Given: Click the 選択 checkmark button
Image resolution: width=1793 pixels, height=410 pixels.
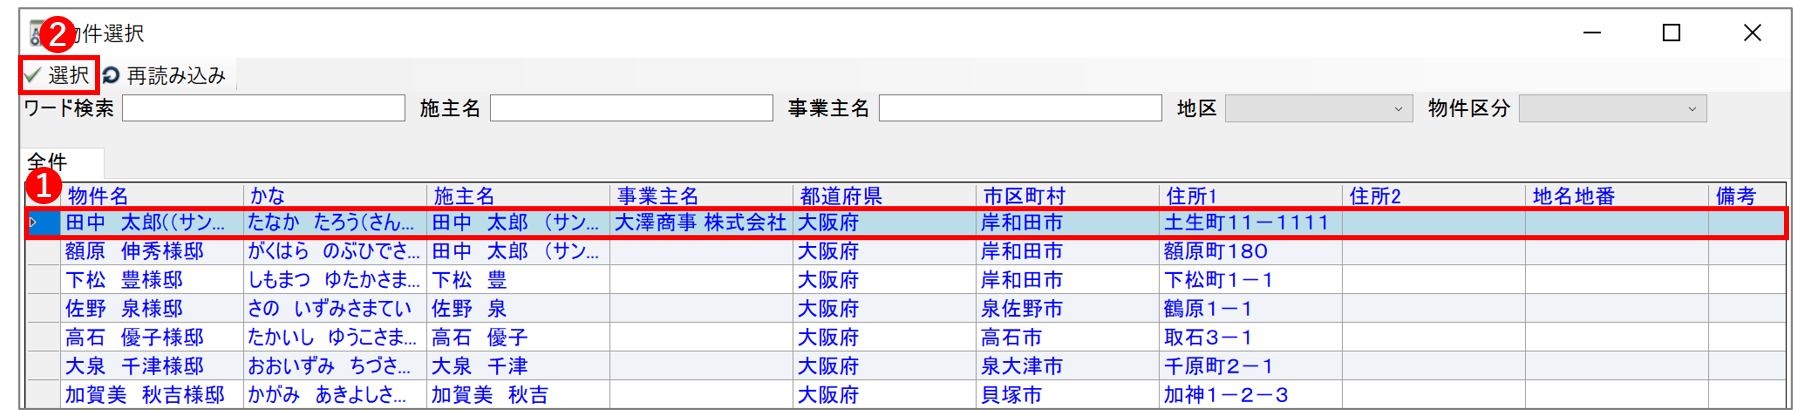Looking at the screenshot, I should pos(58,75).
